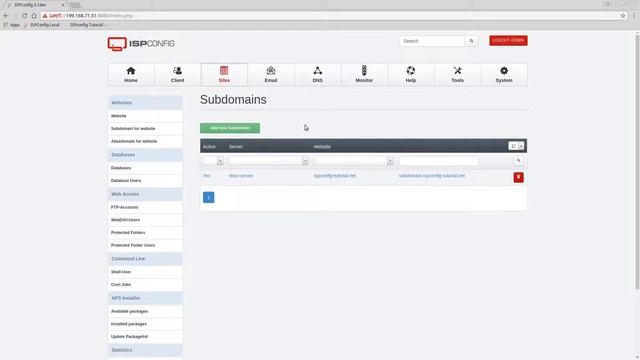Open the Apps bookmarks shortcut
The width and height of the screenshot is (640, 360).
click(12, 25)
